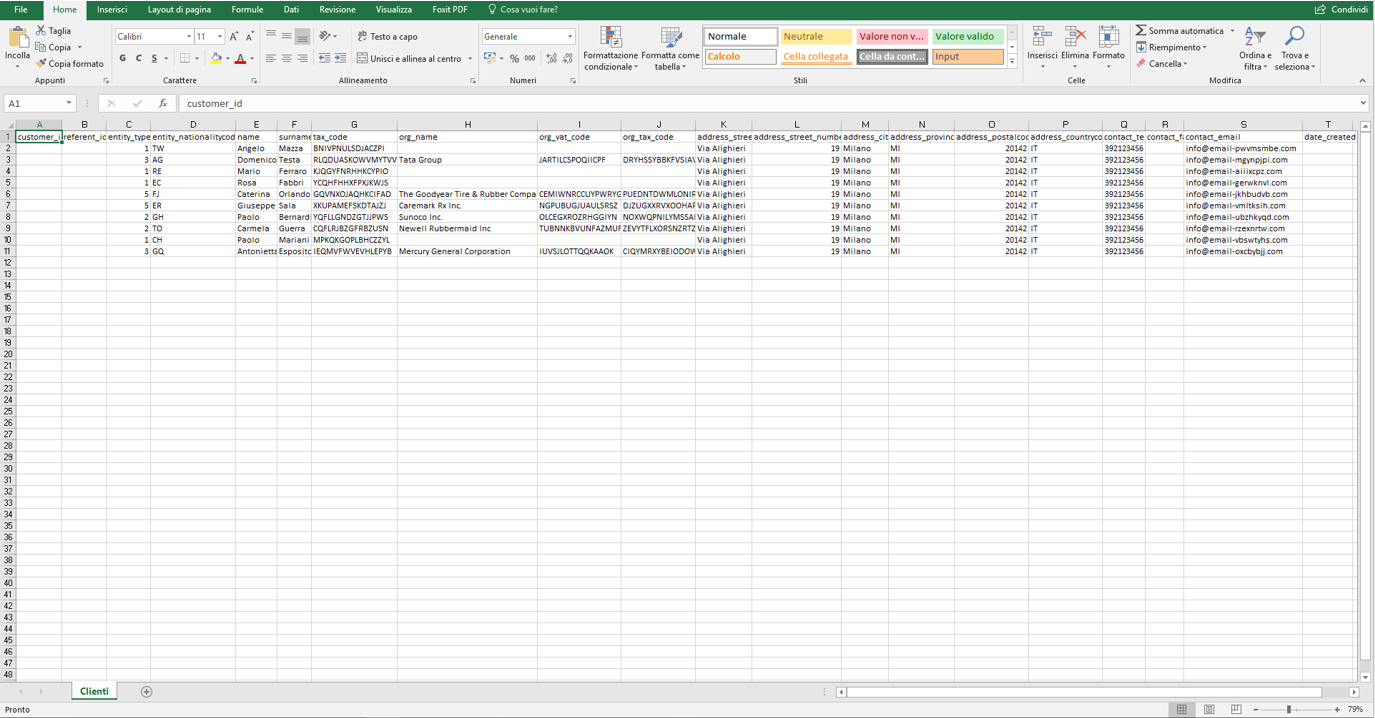1375x718 pixels.
Task: Open the Calibri font name dropdown
Action: tap(189, 37)
